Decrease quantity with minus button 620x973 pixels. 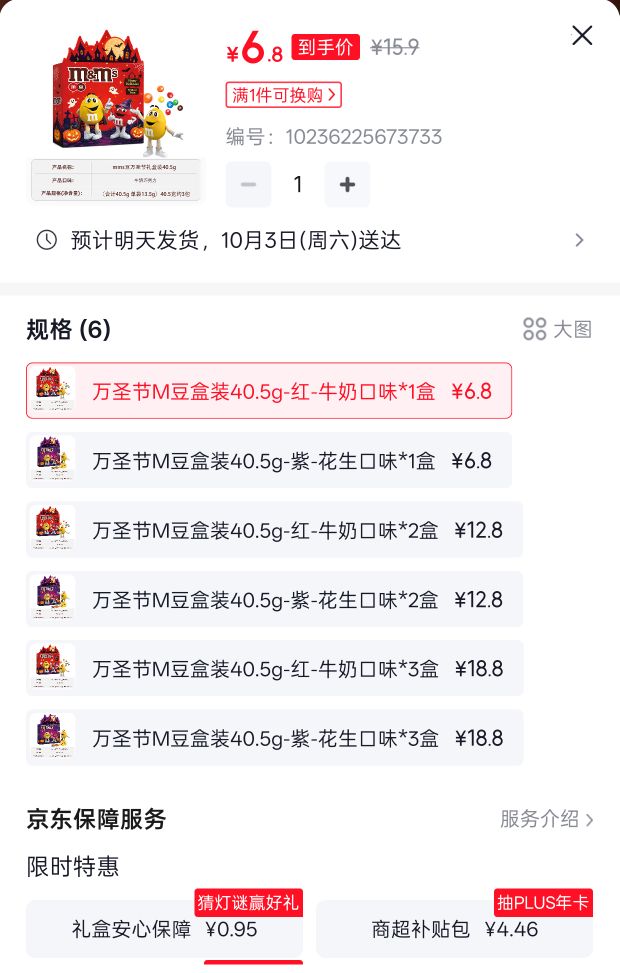[x=248, y=184]
